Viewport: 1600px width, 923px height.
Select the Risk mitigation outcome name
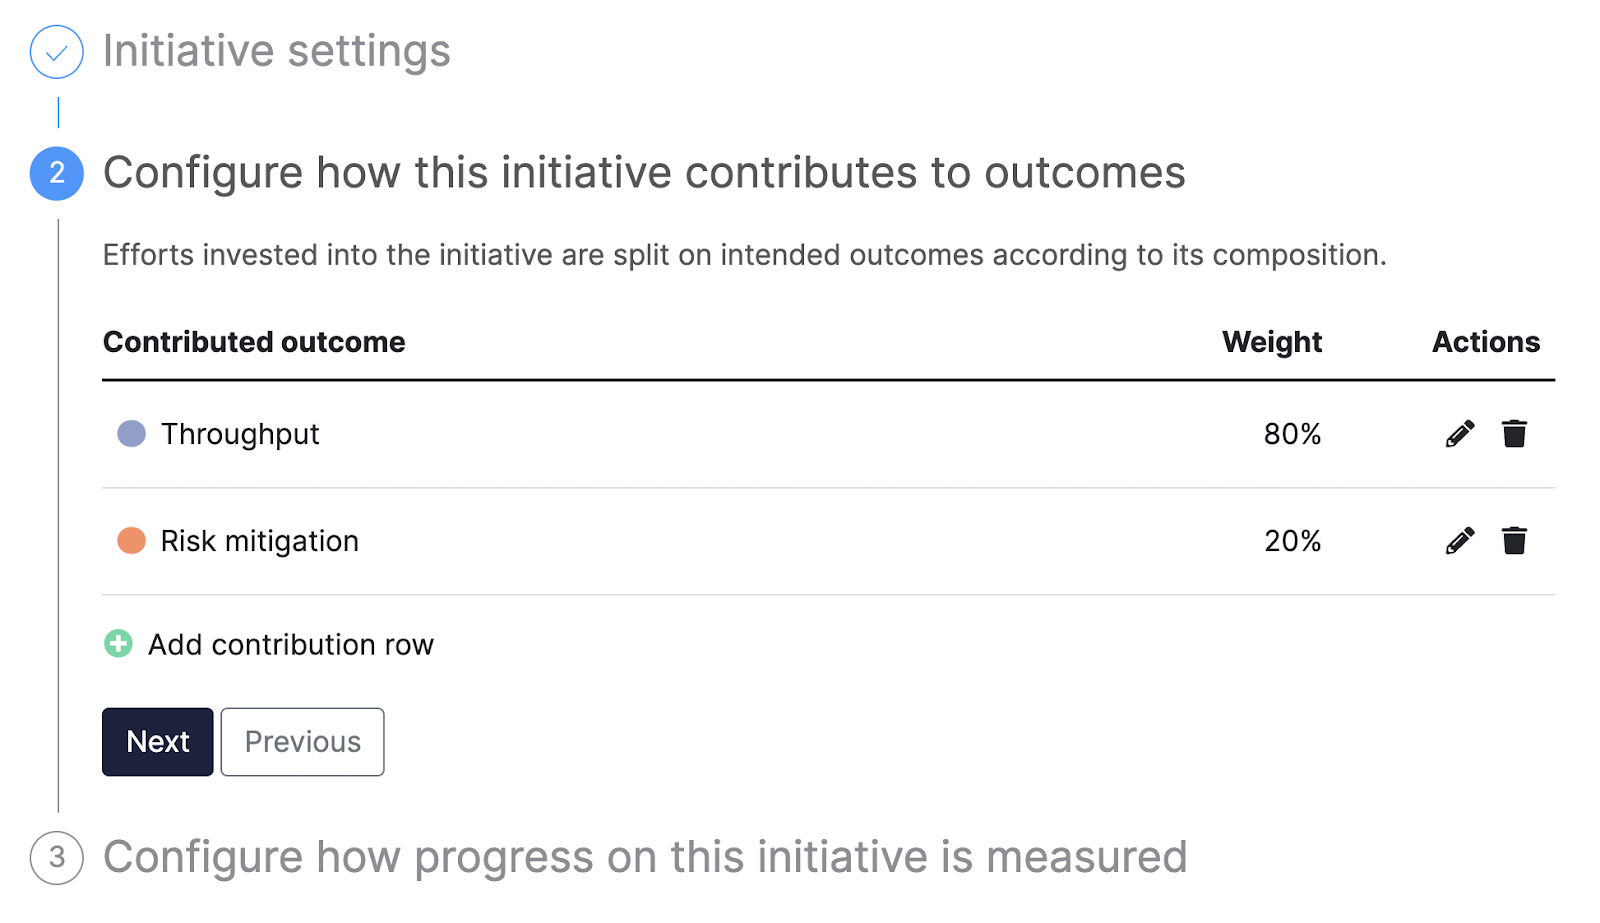(260, 541)
